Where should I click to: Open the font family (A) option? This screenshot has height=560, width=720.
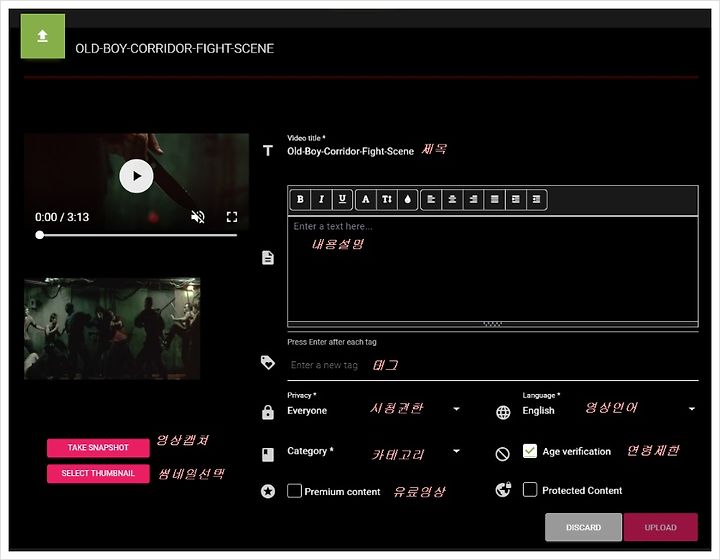click(366, 199)
